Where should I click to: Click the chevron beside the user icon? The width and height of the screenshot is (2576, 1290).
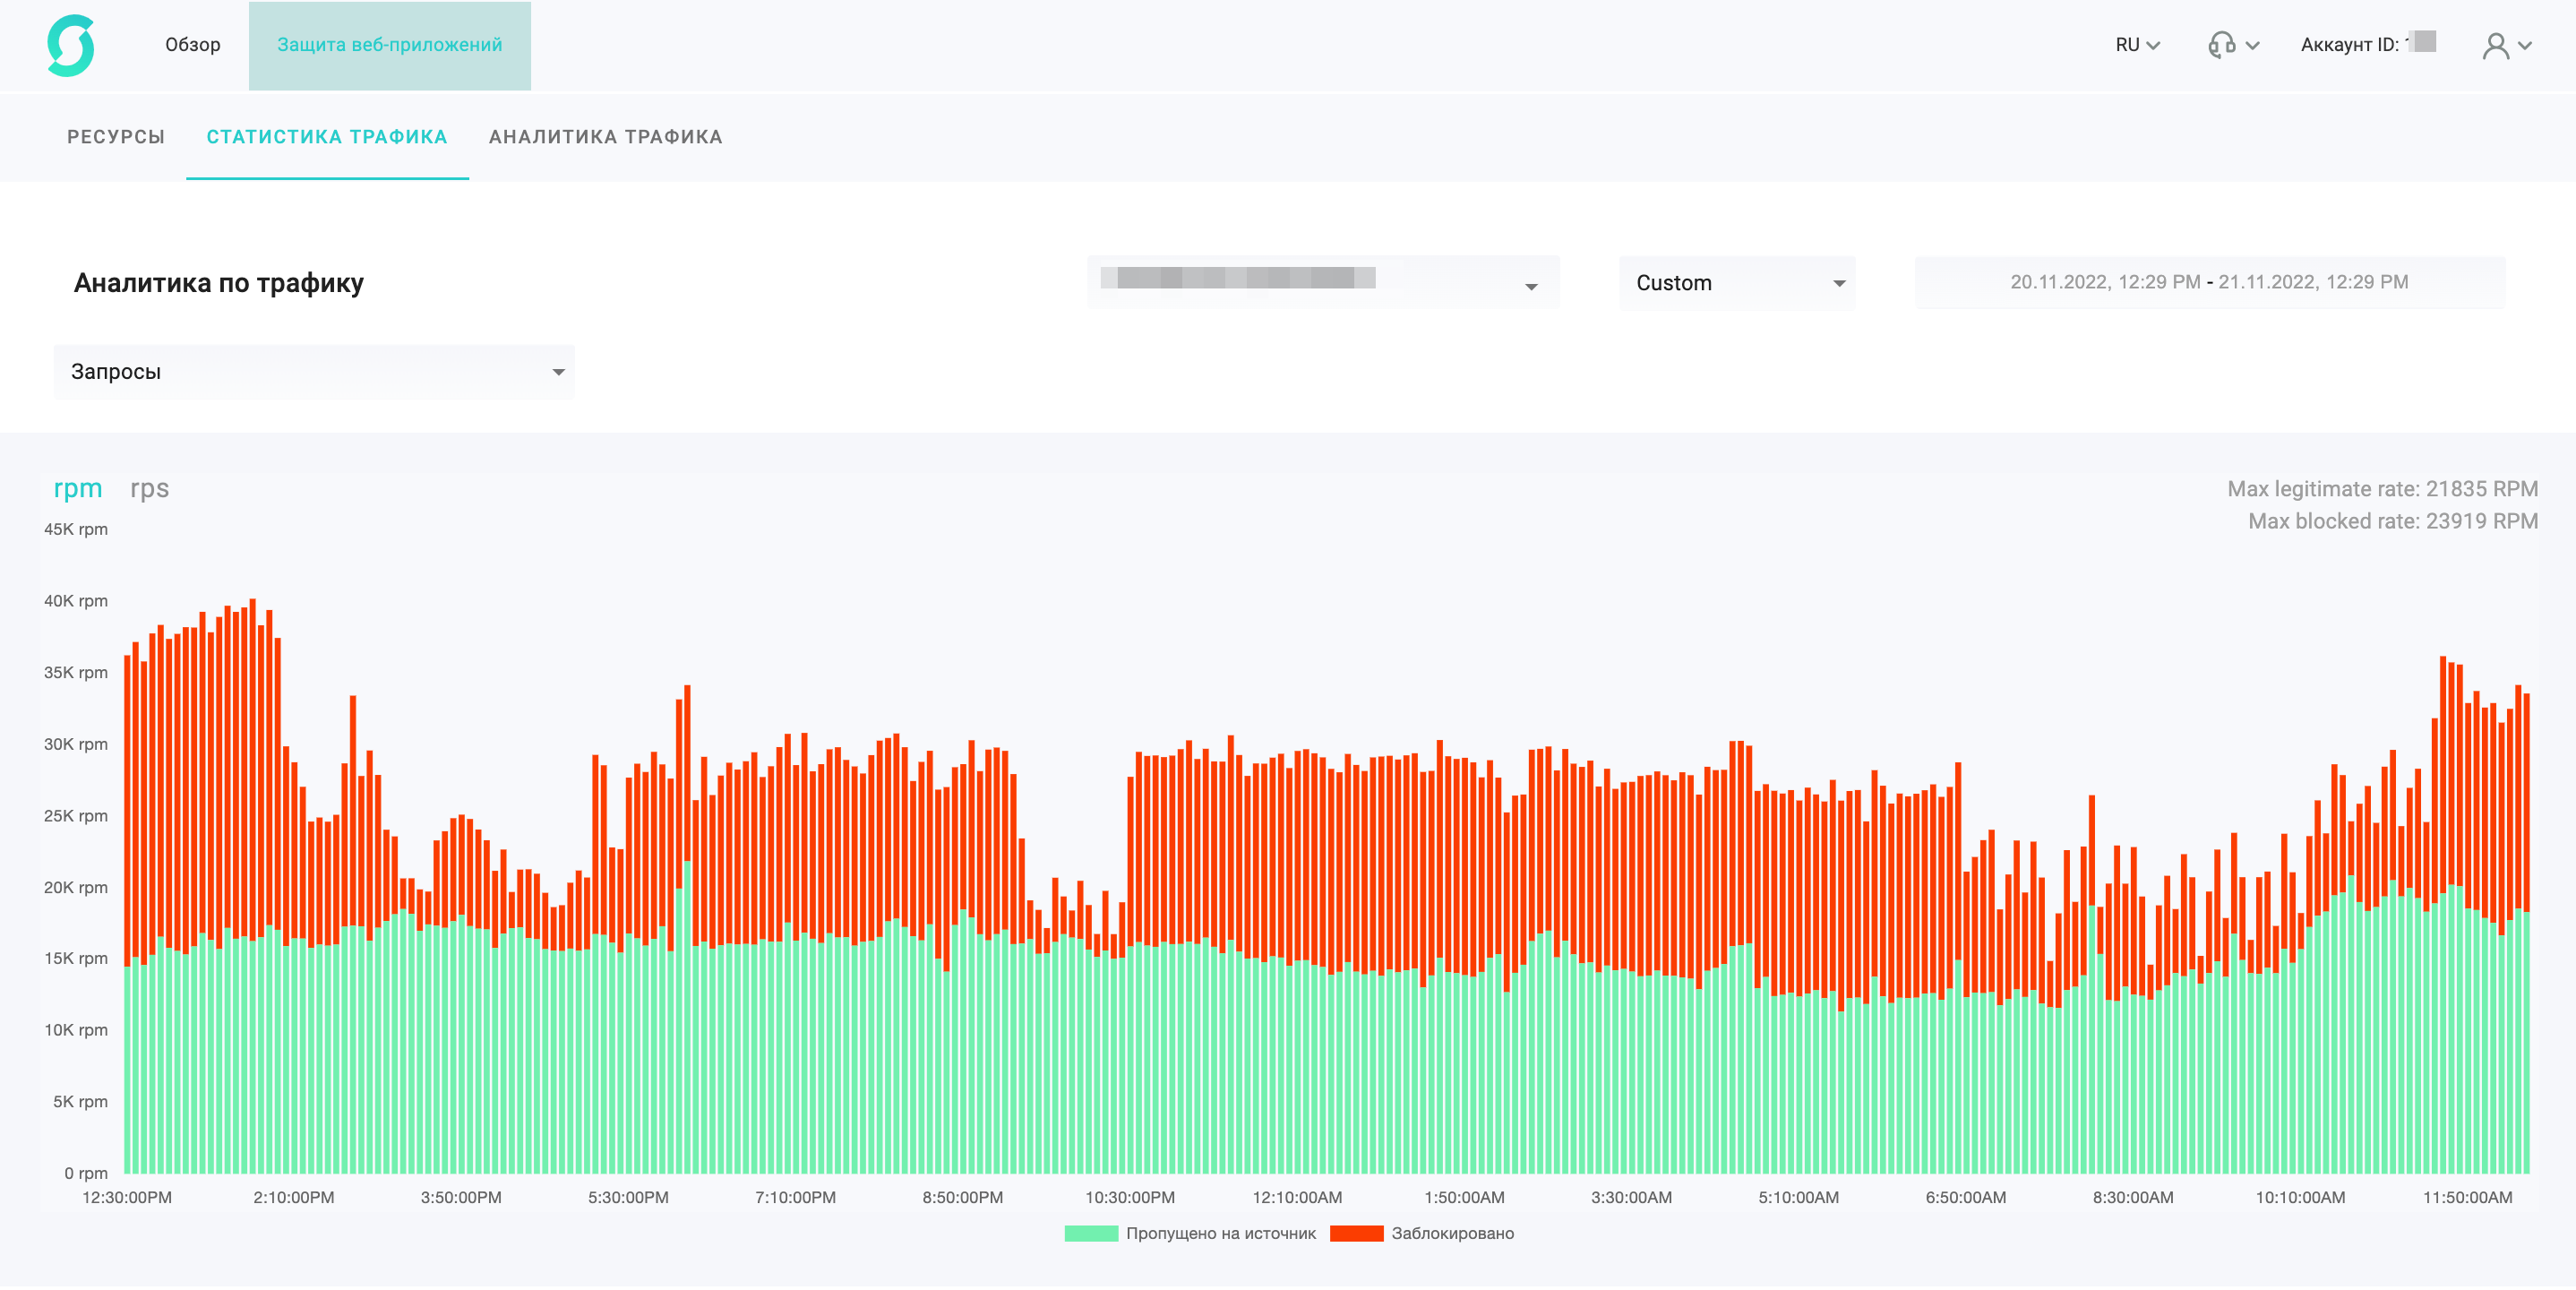(2525, 45)
